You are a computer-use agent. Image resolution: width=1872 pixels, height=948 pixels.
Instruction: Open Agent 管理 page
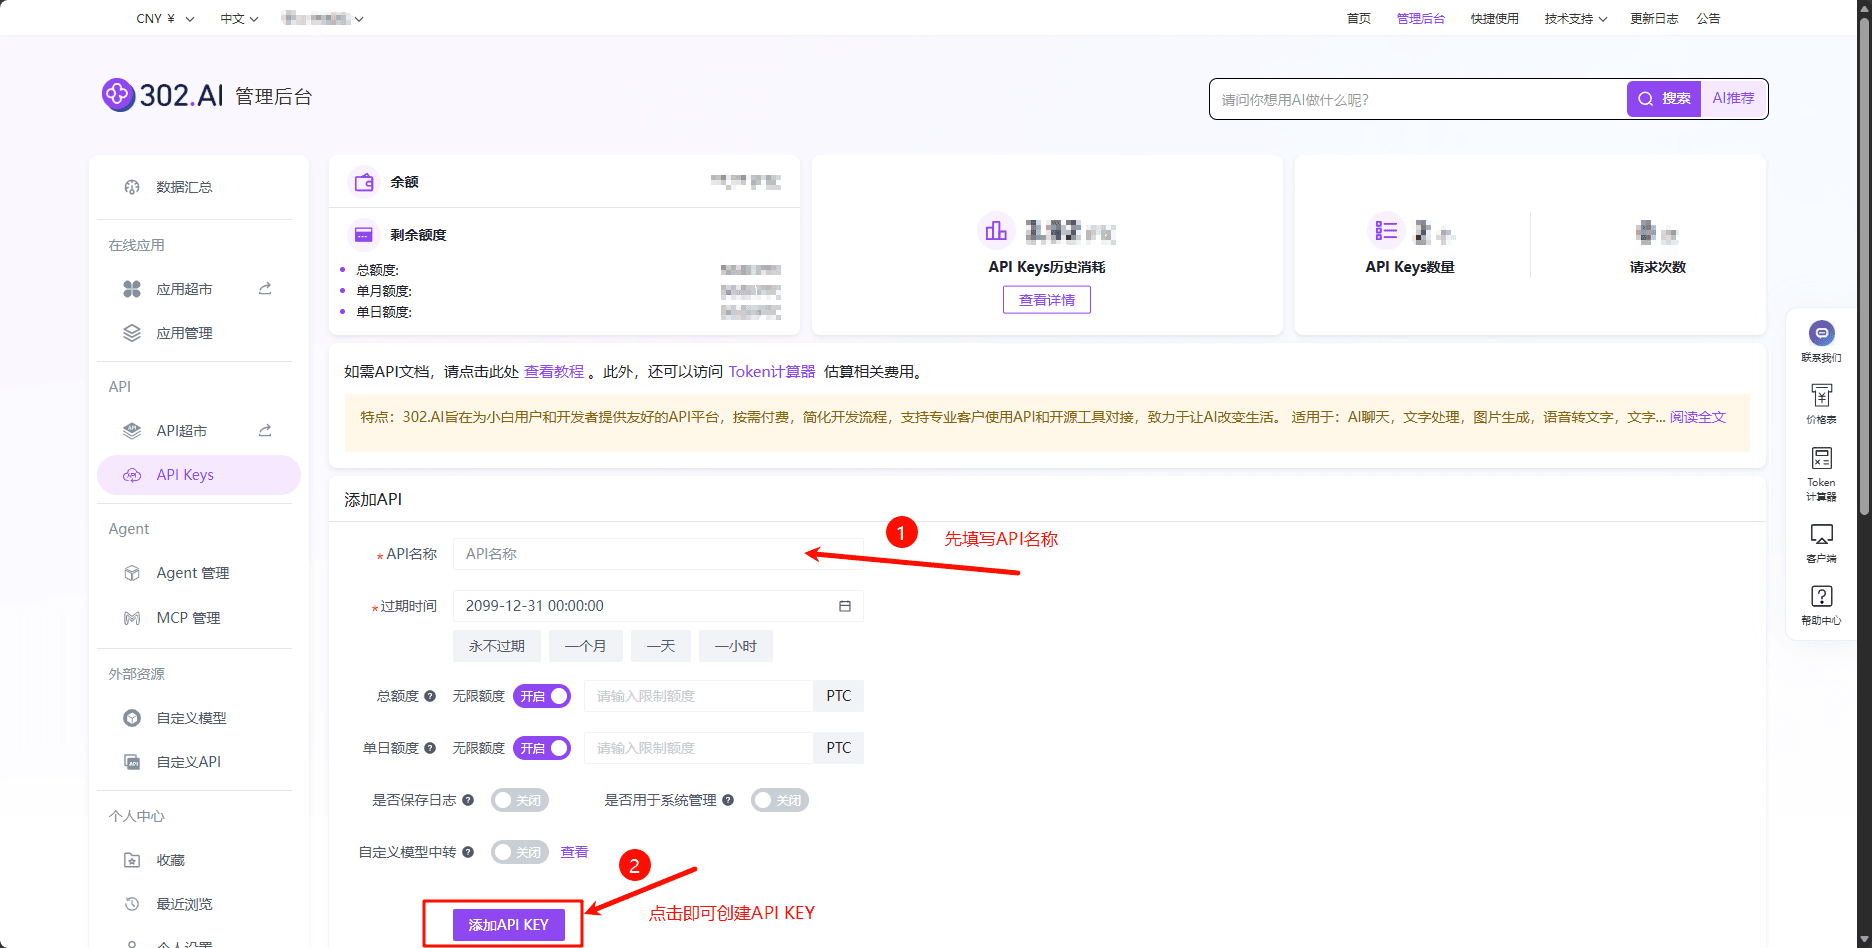tap(192, 573)
